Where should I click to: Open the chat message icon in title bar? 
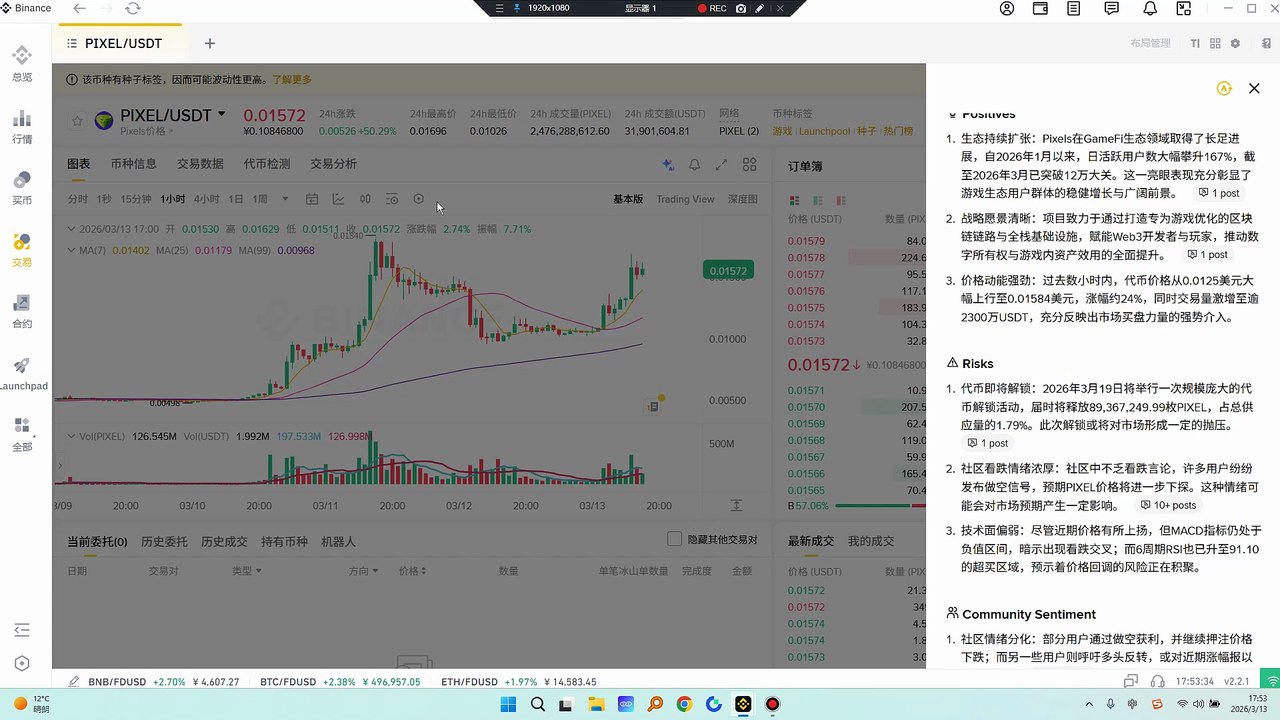point(1112,8)
